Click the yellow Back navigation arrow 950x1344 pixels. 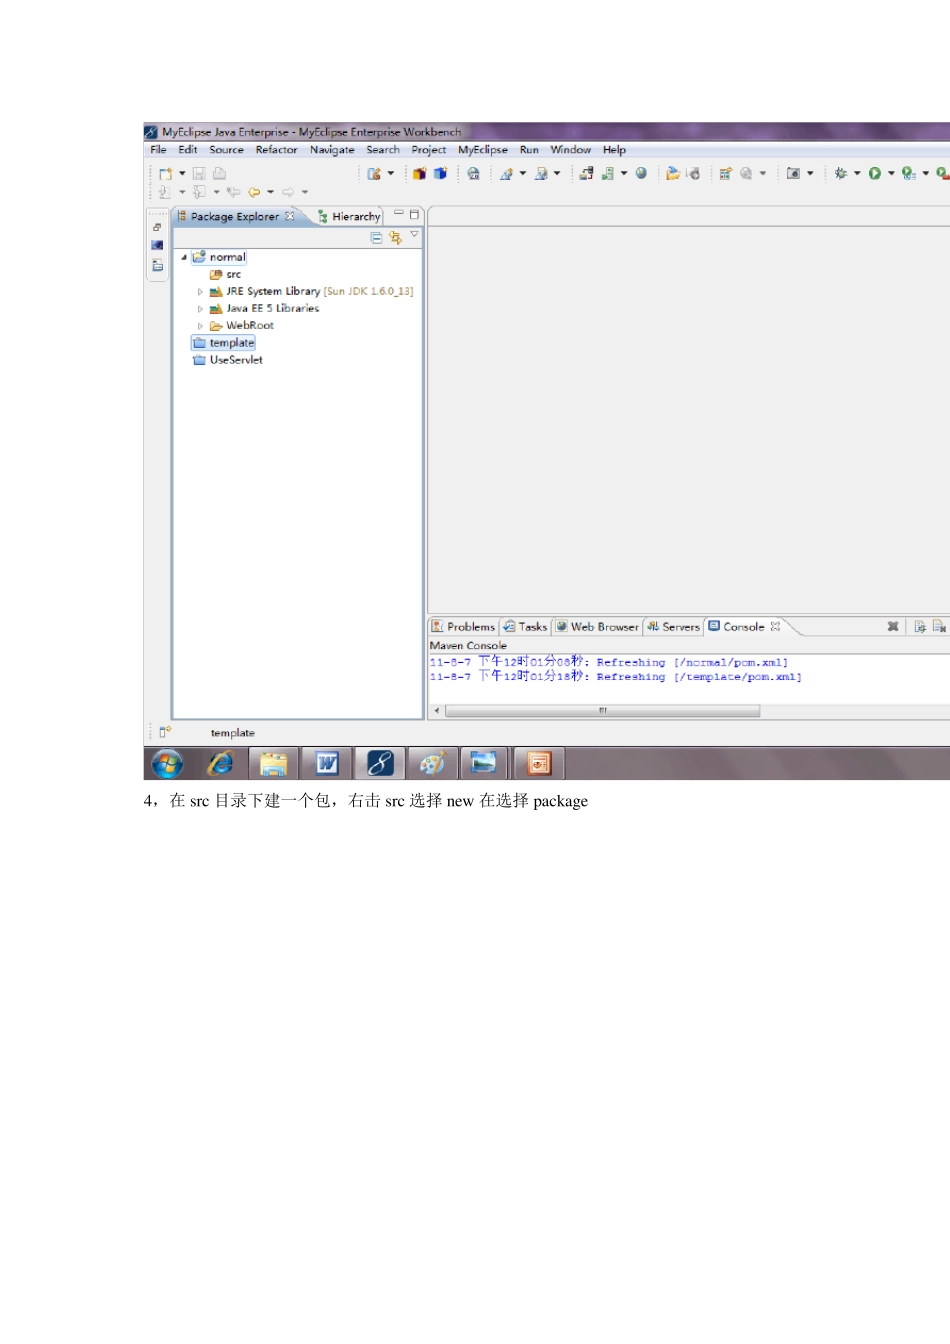click(x=254, y=192)
